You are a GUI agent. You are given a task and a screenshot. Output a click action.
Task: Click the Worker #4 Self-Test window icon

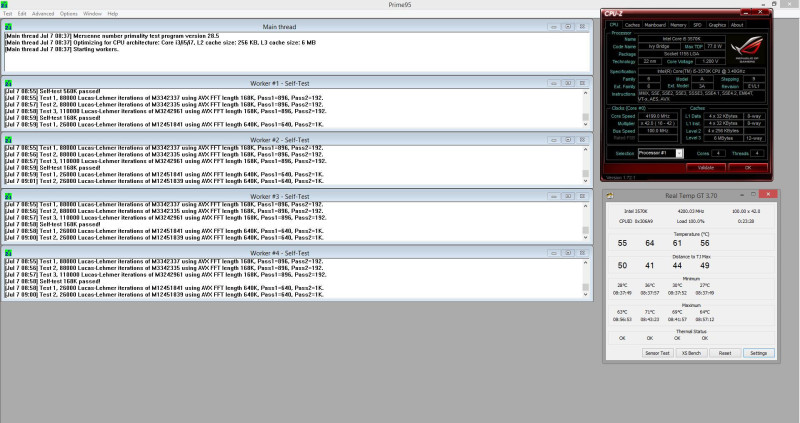[8, 253]
